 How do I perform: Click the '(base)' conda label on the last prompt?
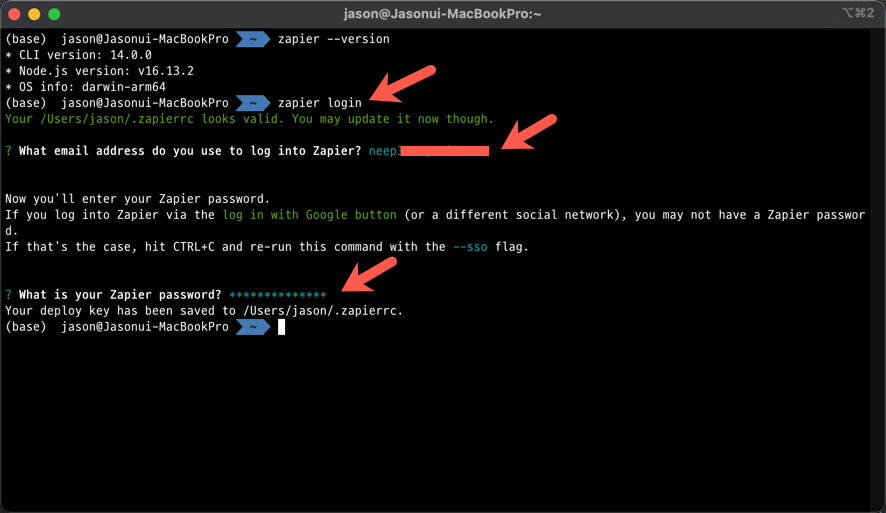(25, 327)
